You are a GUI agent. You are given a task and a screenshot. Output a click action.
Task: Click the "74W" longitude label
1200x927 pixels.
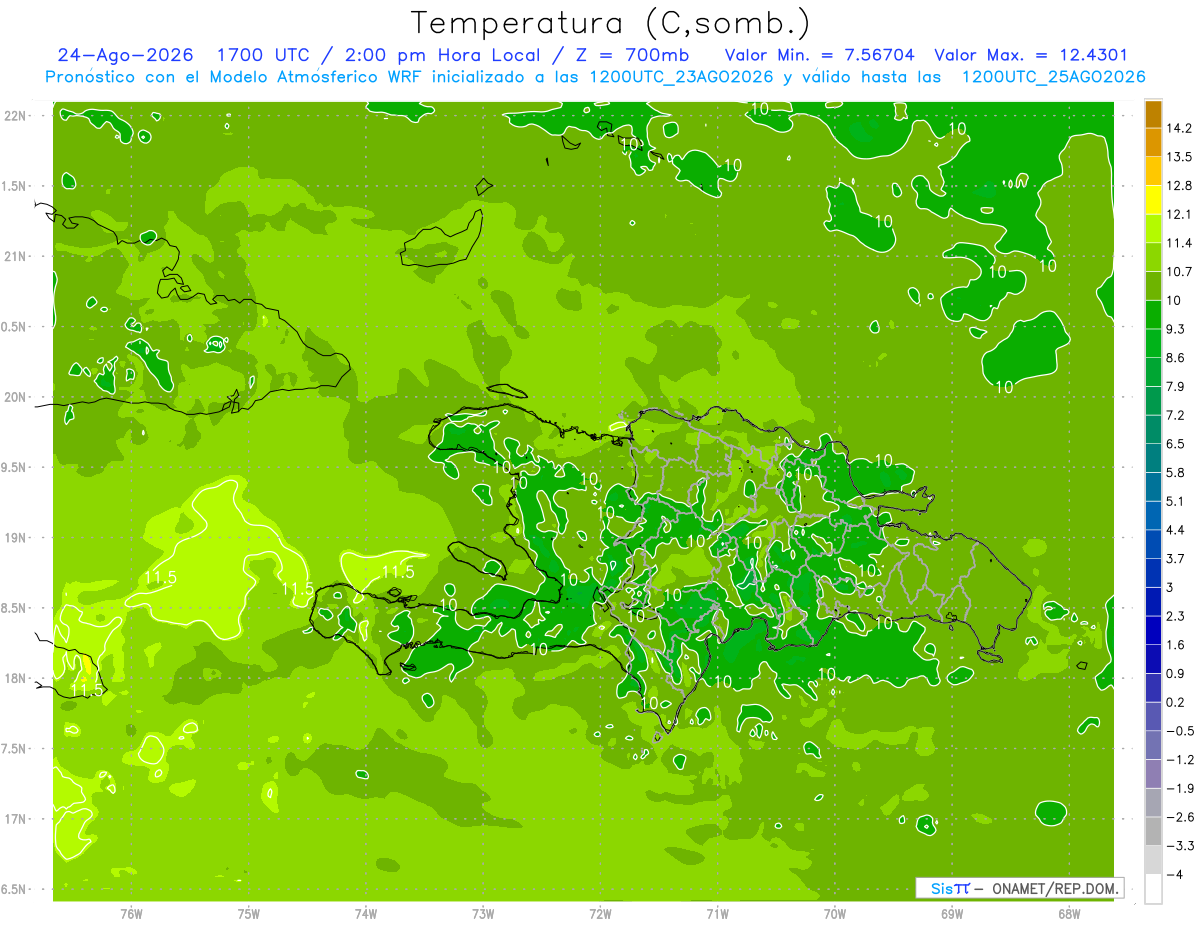pos(366,914)
